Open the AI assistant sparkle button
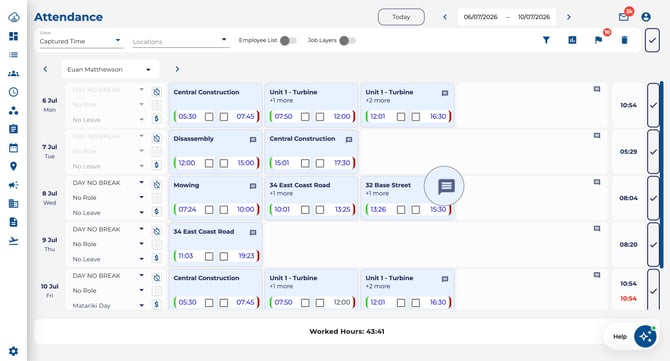 [x=645, y=337]
